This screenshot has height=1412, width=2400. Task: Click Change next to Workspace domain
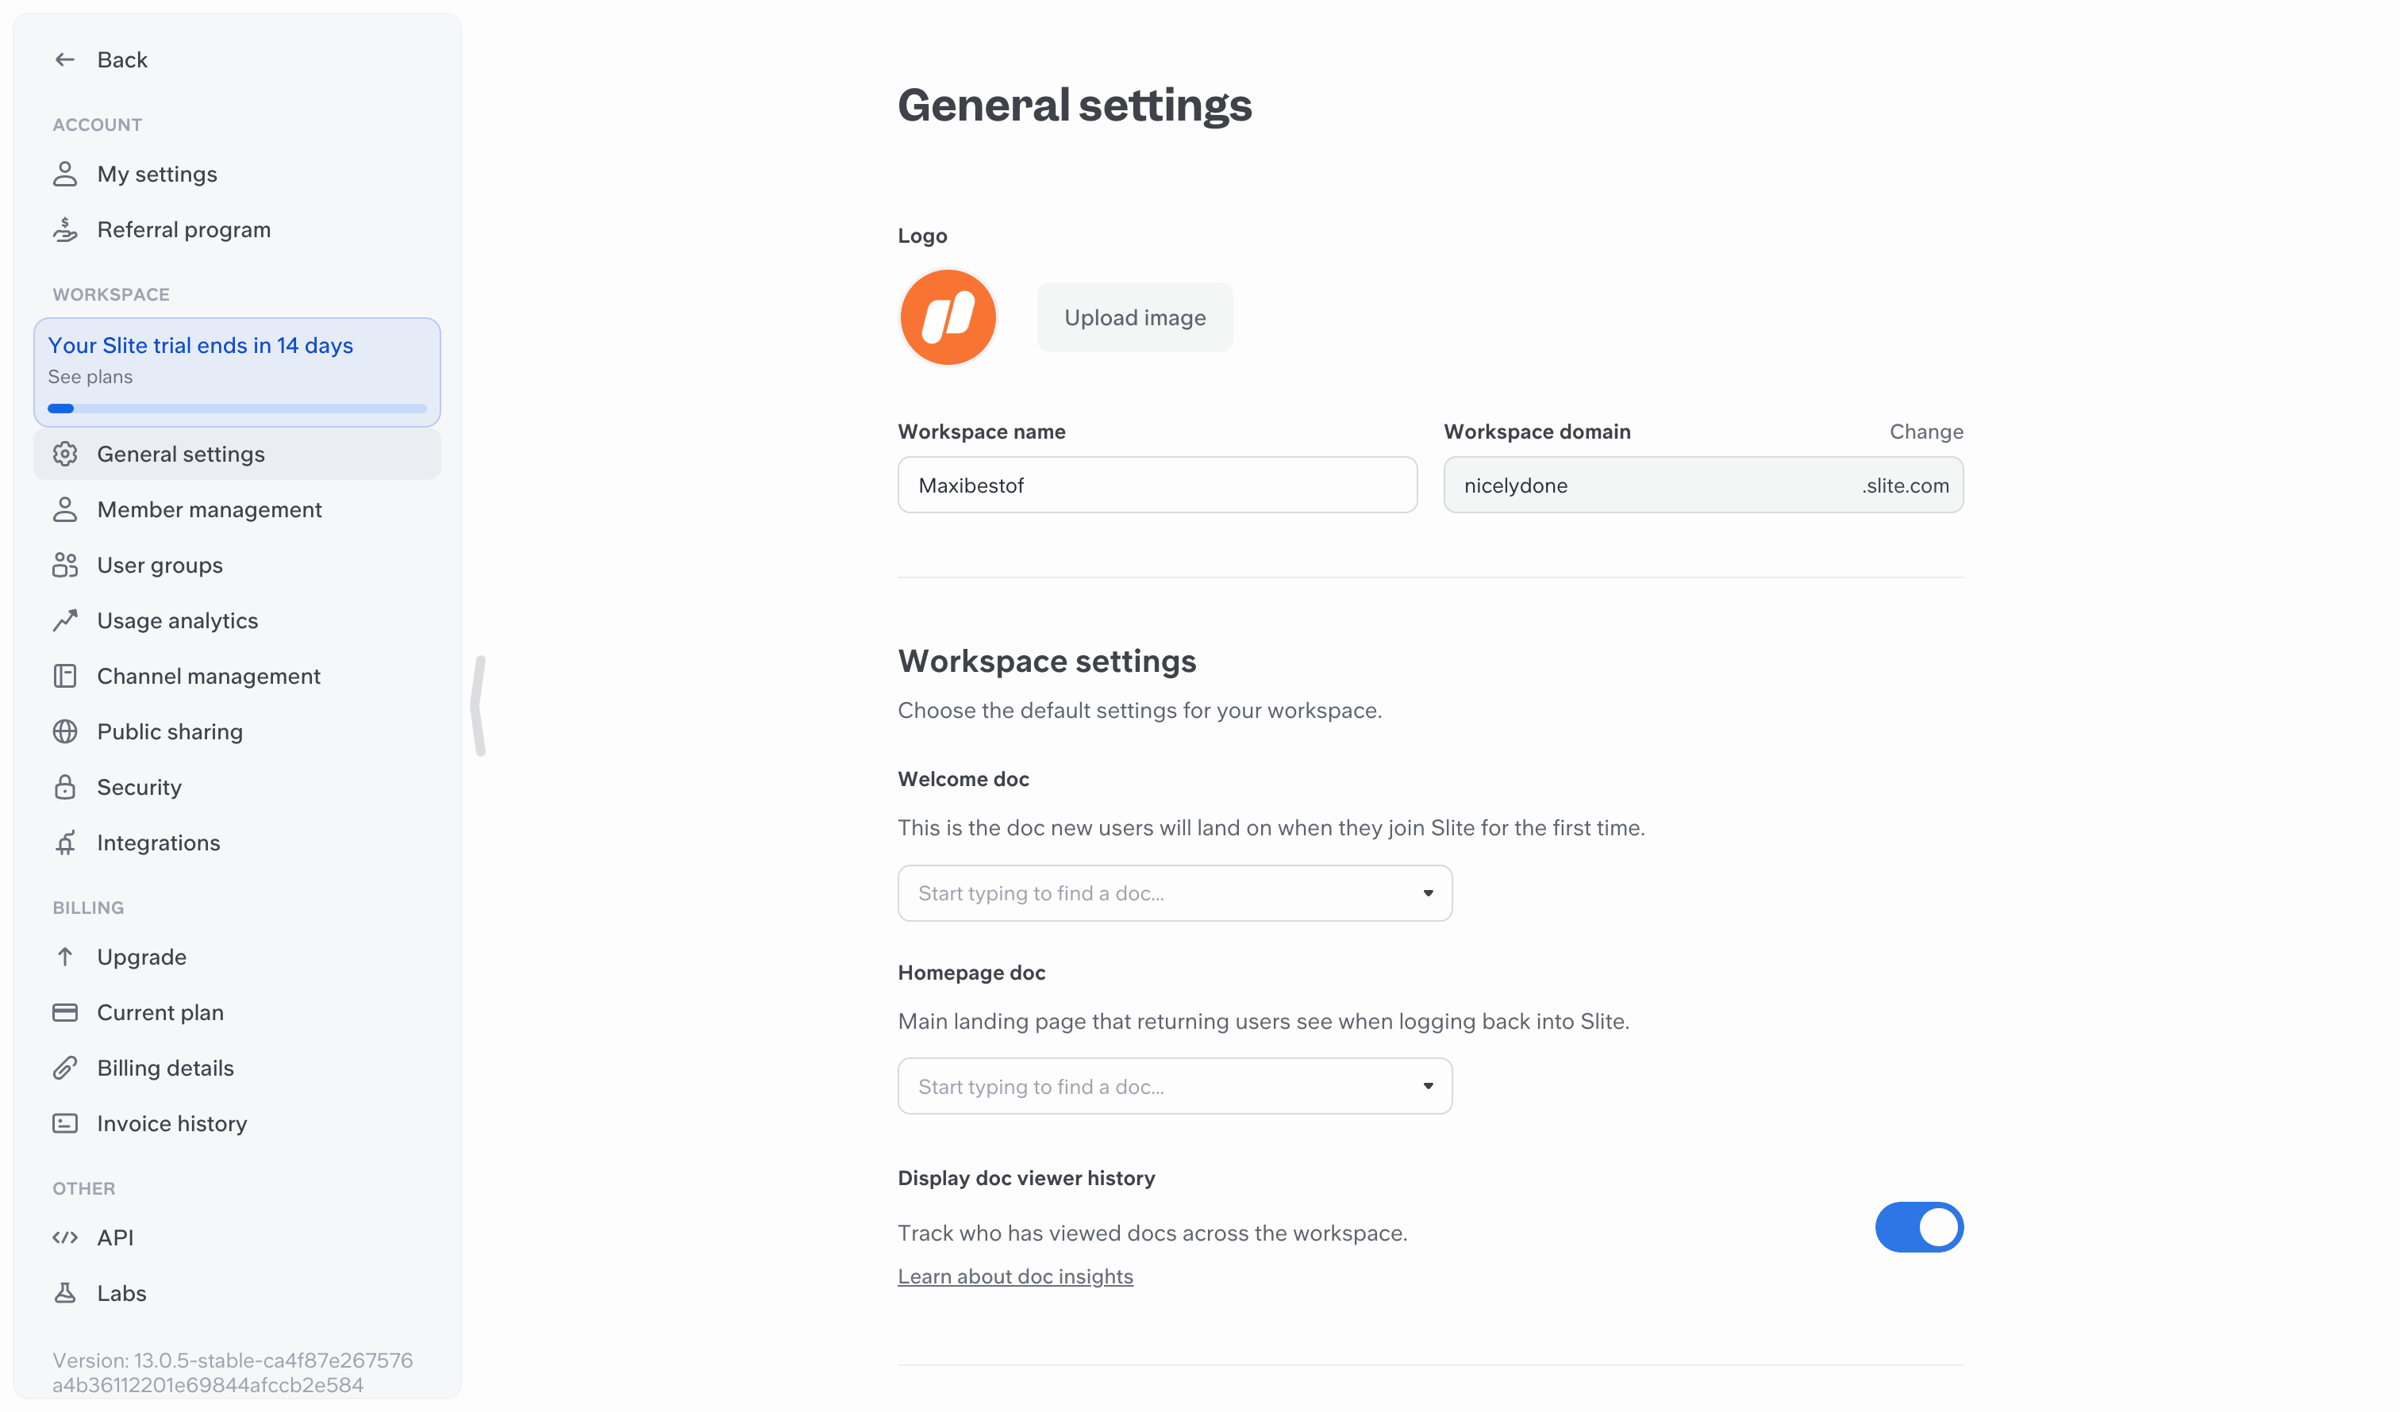(x=1926, y=432)
